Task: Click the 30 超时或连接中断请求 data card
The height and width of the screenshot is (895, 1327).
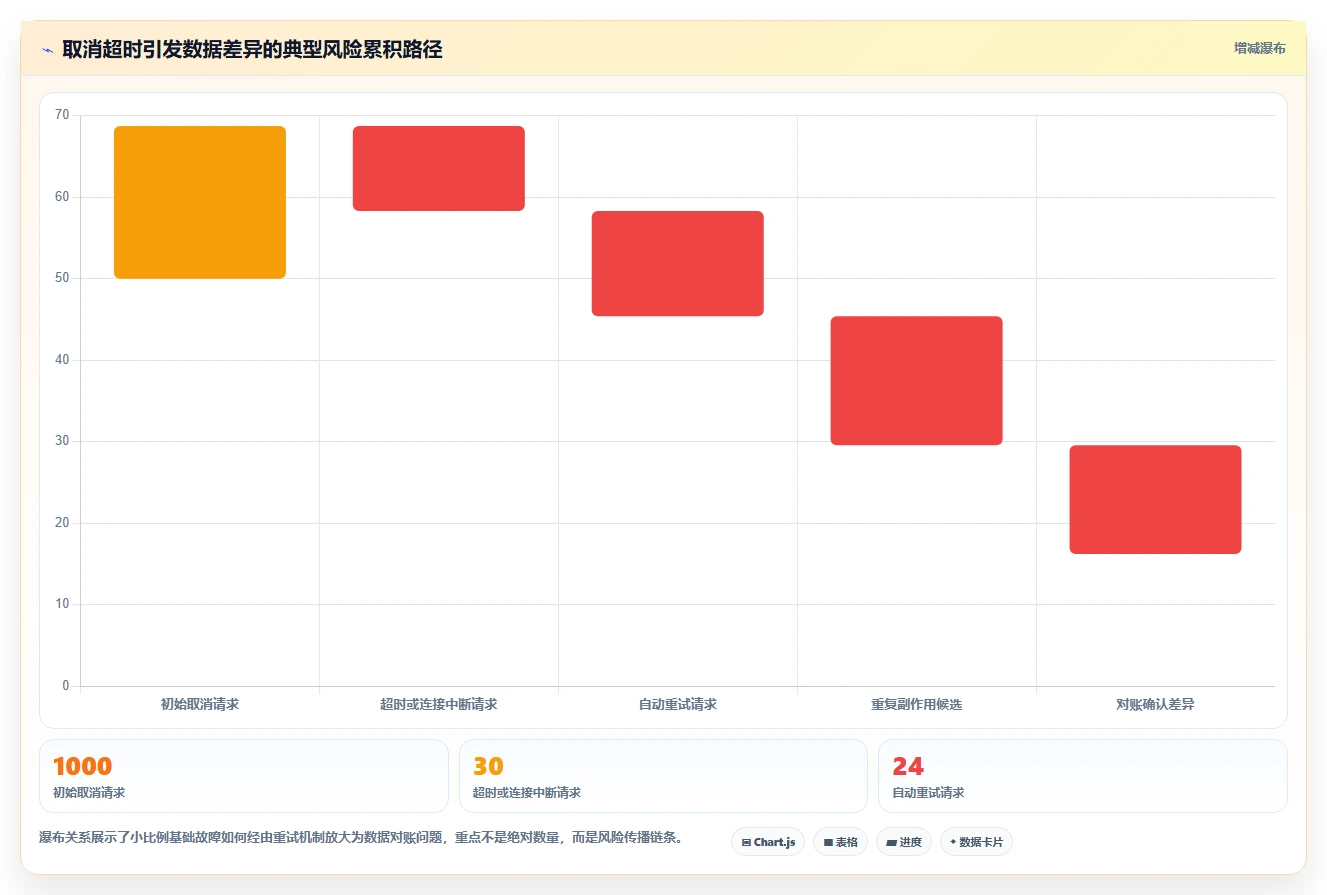Action: pyautogui.click(x=663, y=776)
